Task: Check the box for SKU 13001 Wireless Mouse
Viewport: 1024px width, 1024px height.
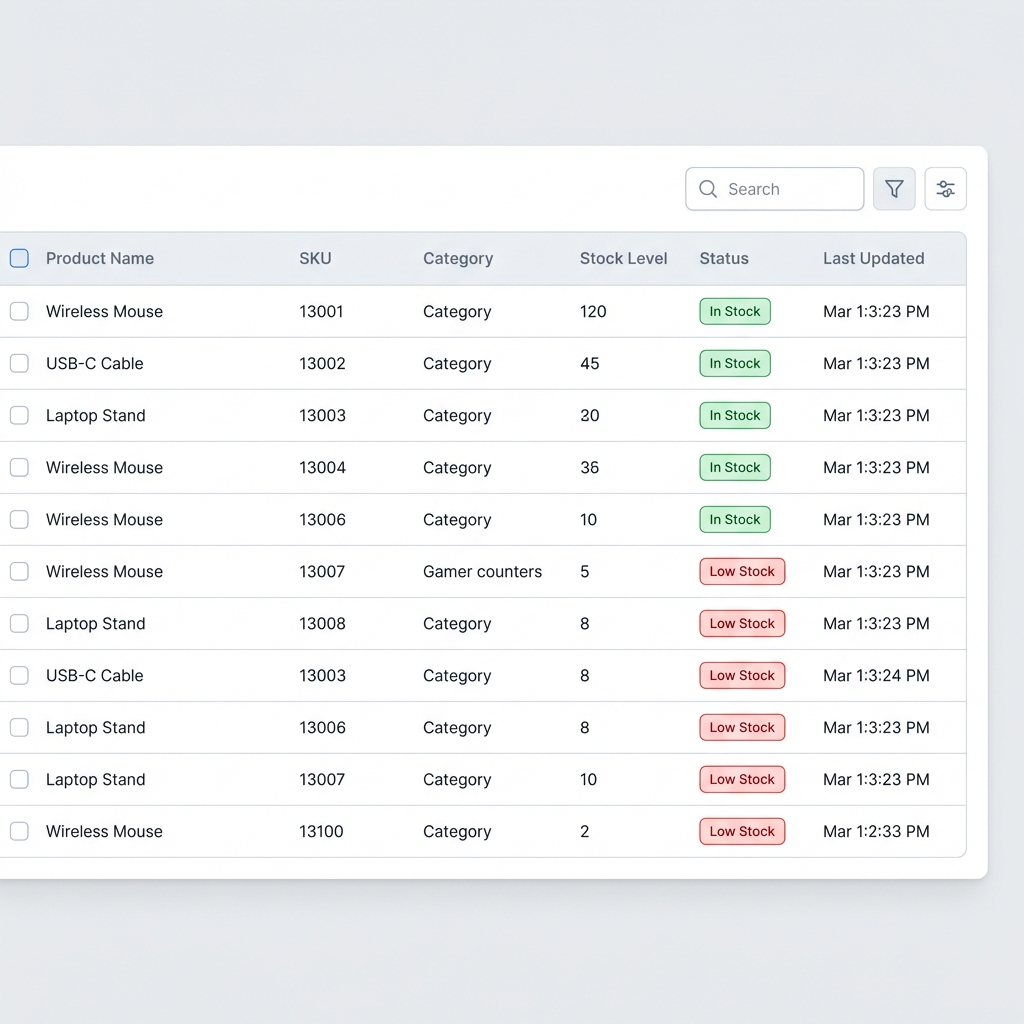Action: pos(19,311)
